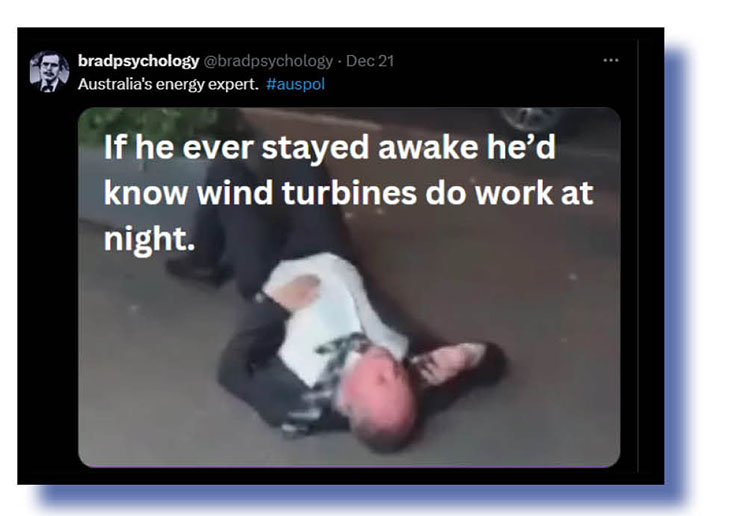Click the word "night." in the caption

[x=149, y=240]
